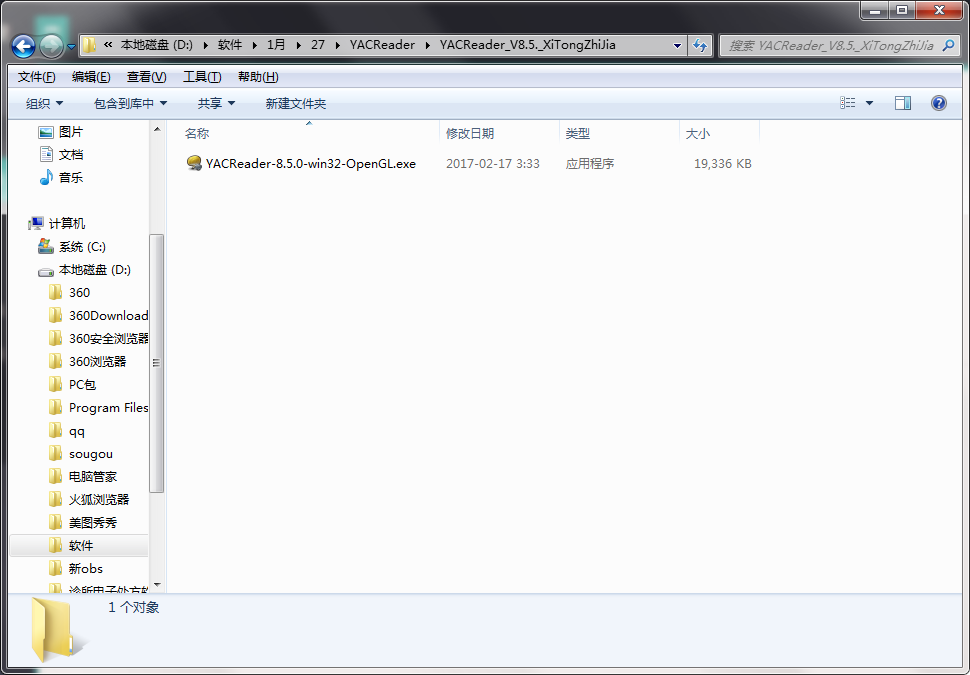Open the 文件(F) menu
Image resolution: width=970 pixels, height=675 pixels.
(36, 77)
